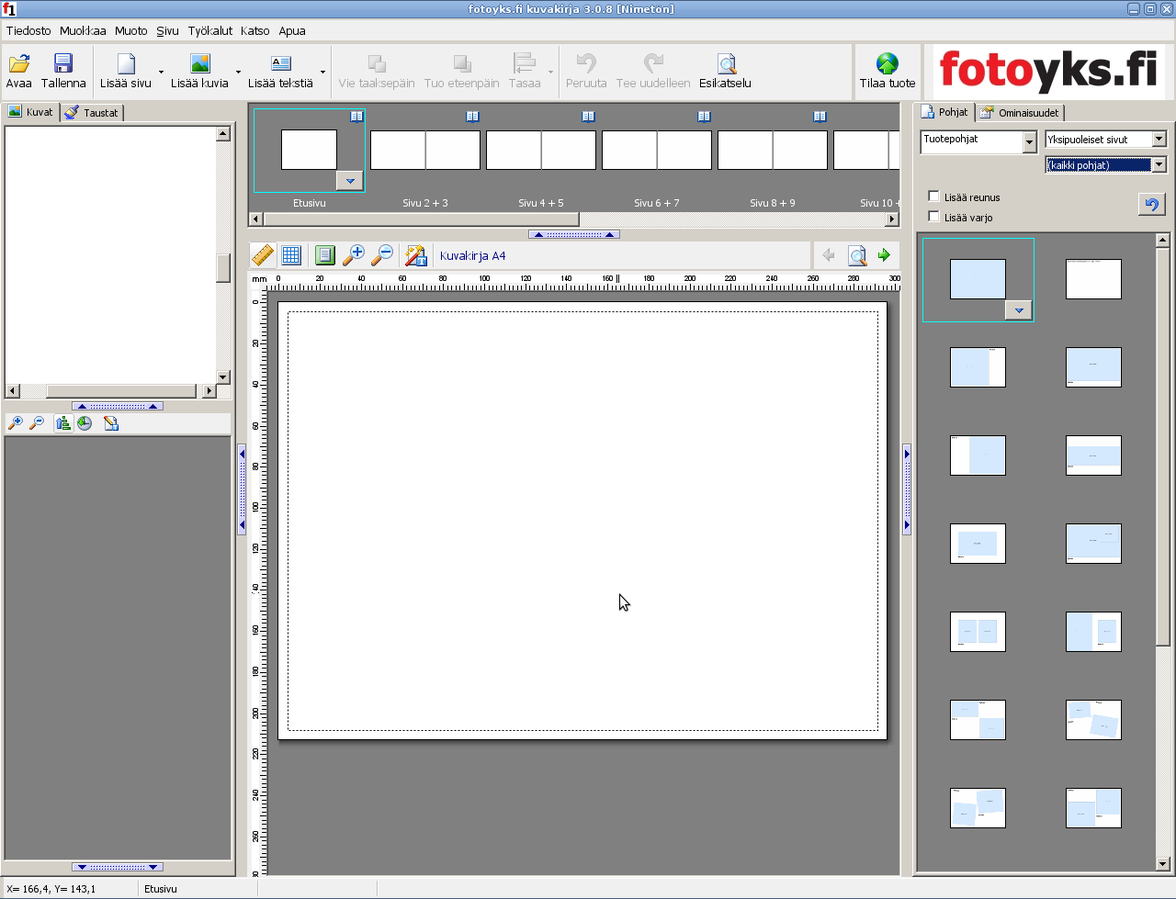Click the Lisää tekstiä button
1176x899 pixels.
(x=281, y=72)
